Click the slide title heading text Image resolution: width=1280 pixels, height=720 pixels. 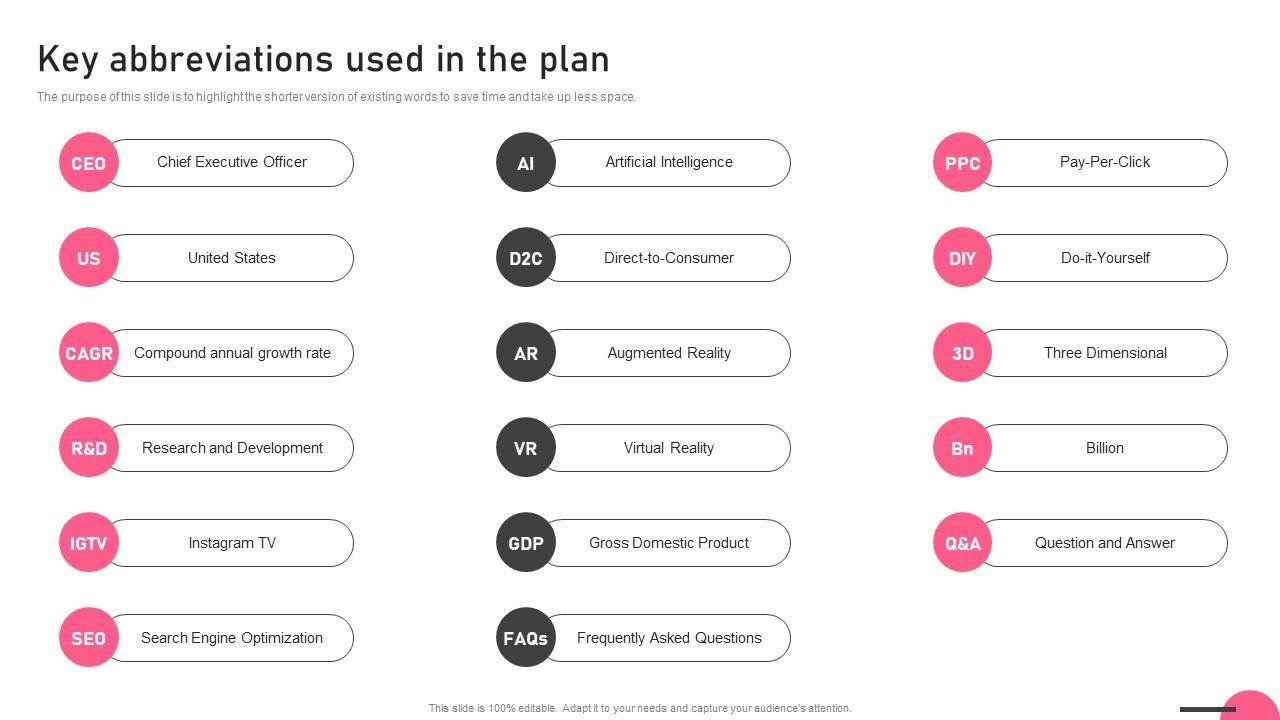[x=323, y=60]
